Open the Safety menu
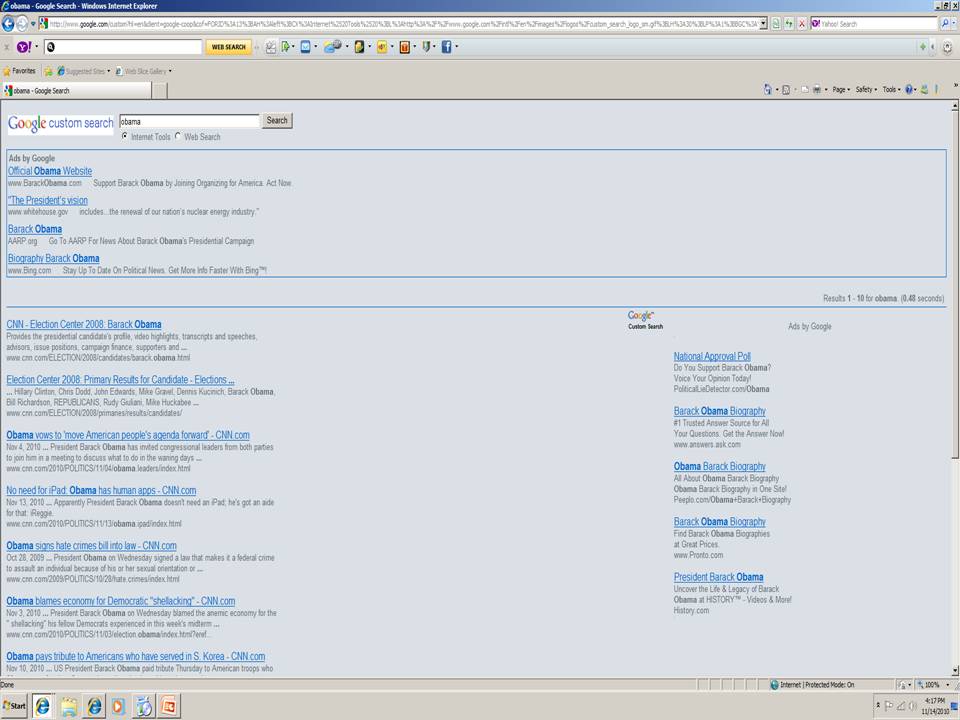The width and height of the screenshot is (960, 720). [x=866, y=89]
